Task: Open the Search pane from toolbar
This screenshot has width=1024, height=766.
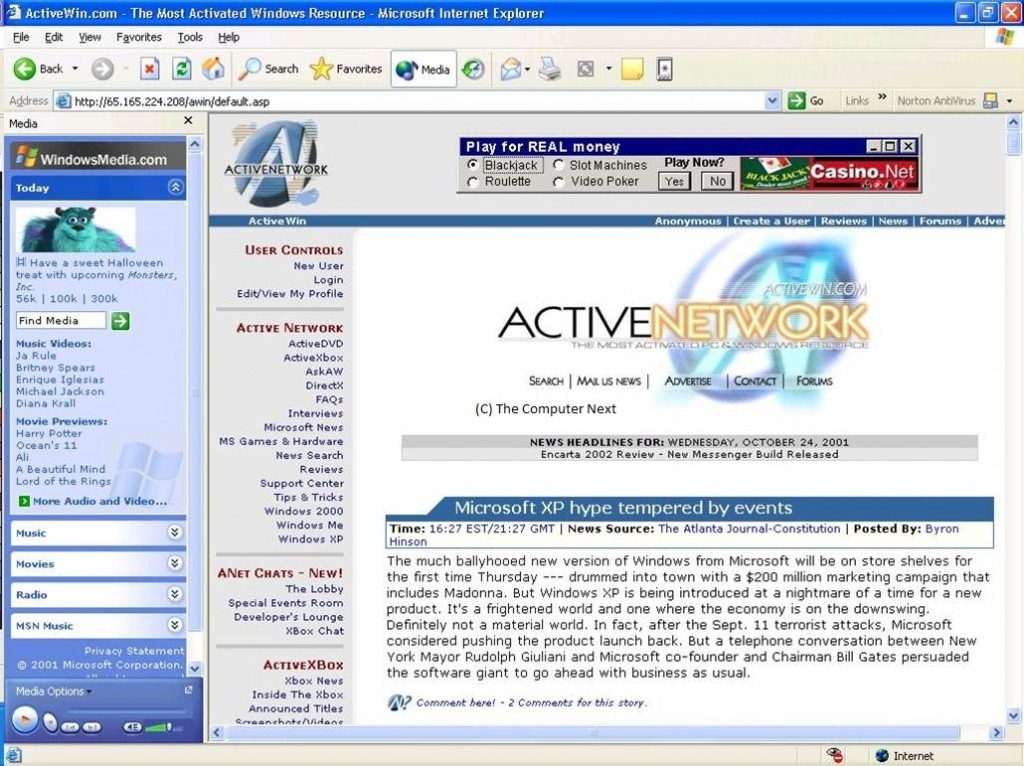Action: 268,69
